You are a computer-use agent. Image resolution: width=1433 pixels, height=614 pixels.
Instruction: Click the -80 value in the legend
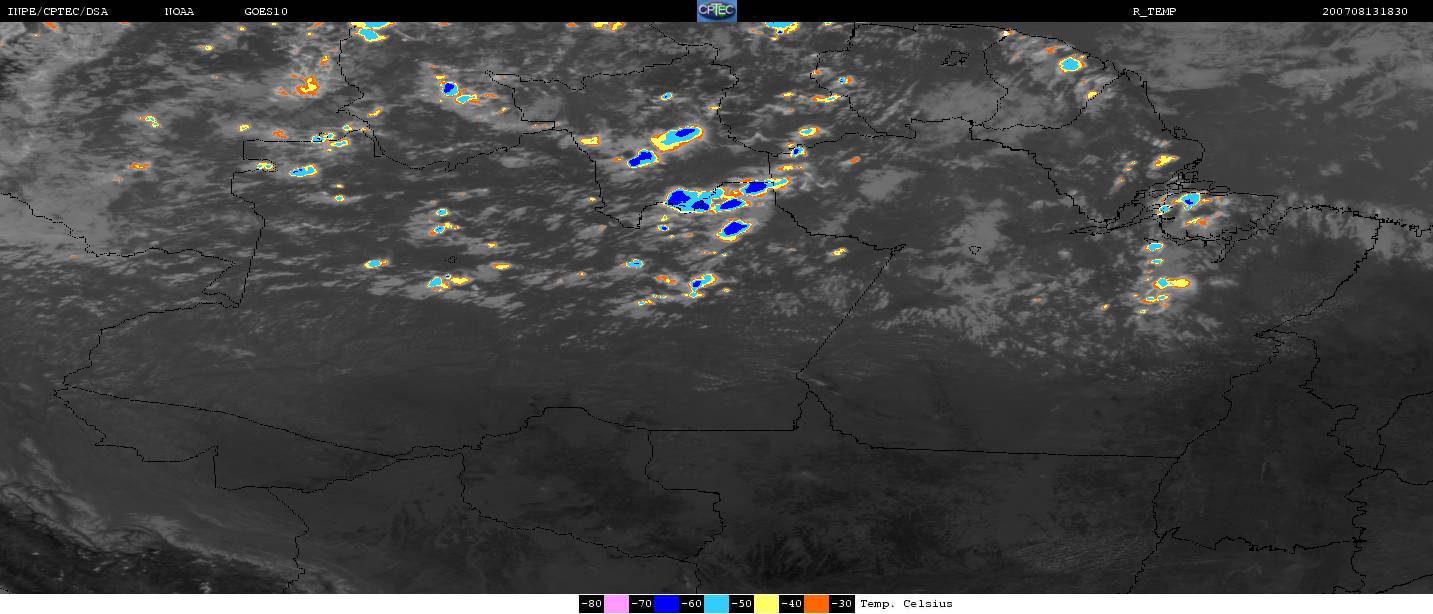tap(591, 604)
